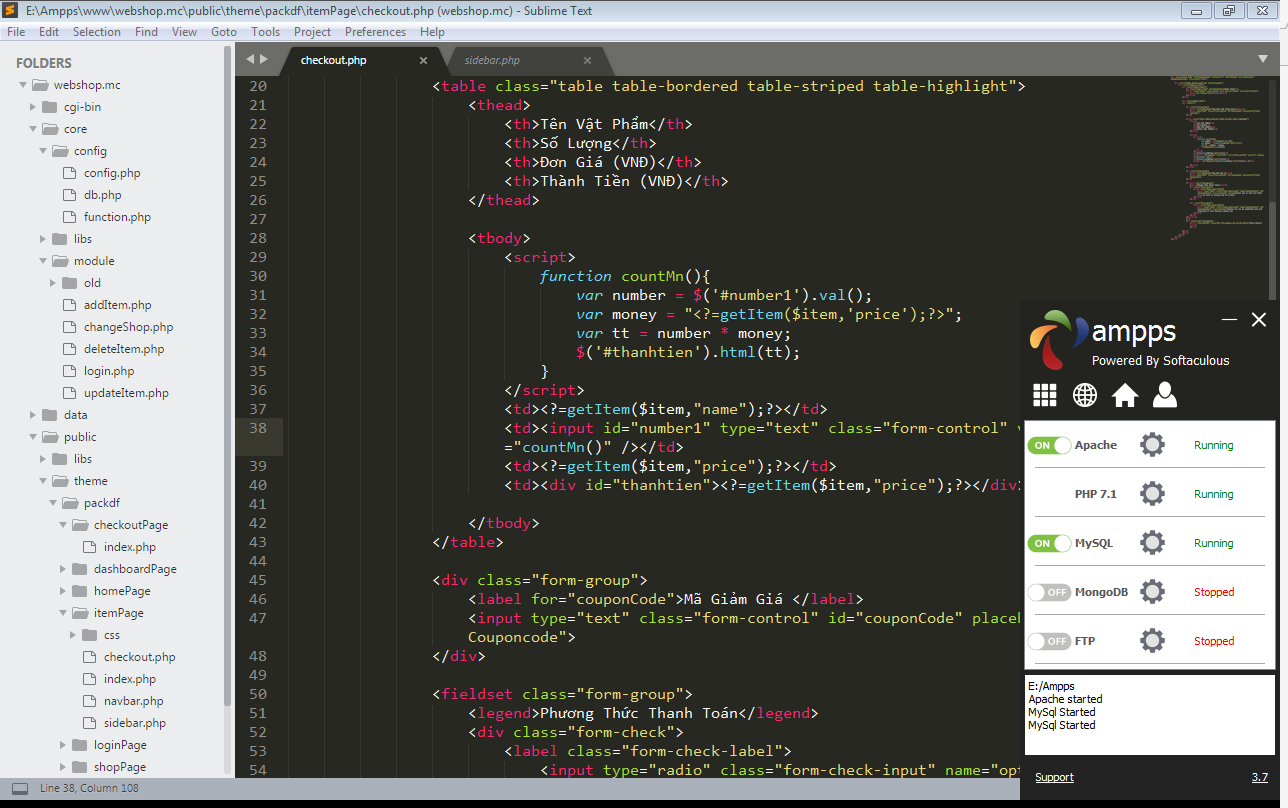Click the user admin icon in Ampps
Screen dimensions: 1288x808
(x=1164, y=395)
